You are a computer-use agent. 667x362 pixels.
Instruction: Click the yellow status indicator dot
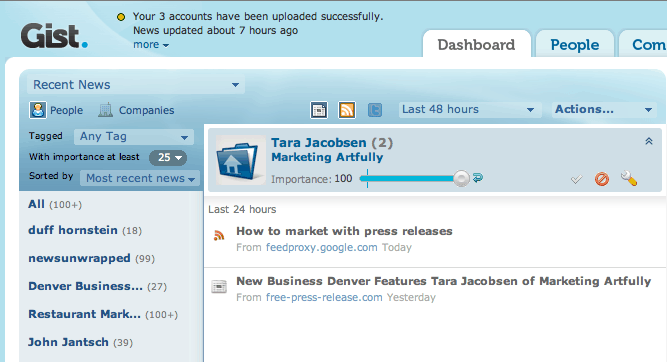point(121,17)
